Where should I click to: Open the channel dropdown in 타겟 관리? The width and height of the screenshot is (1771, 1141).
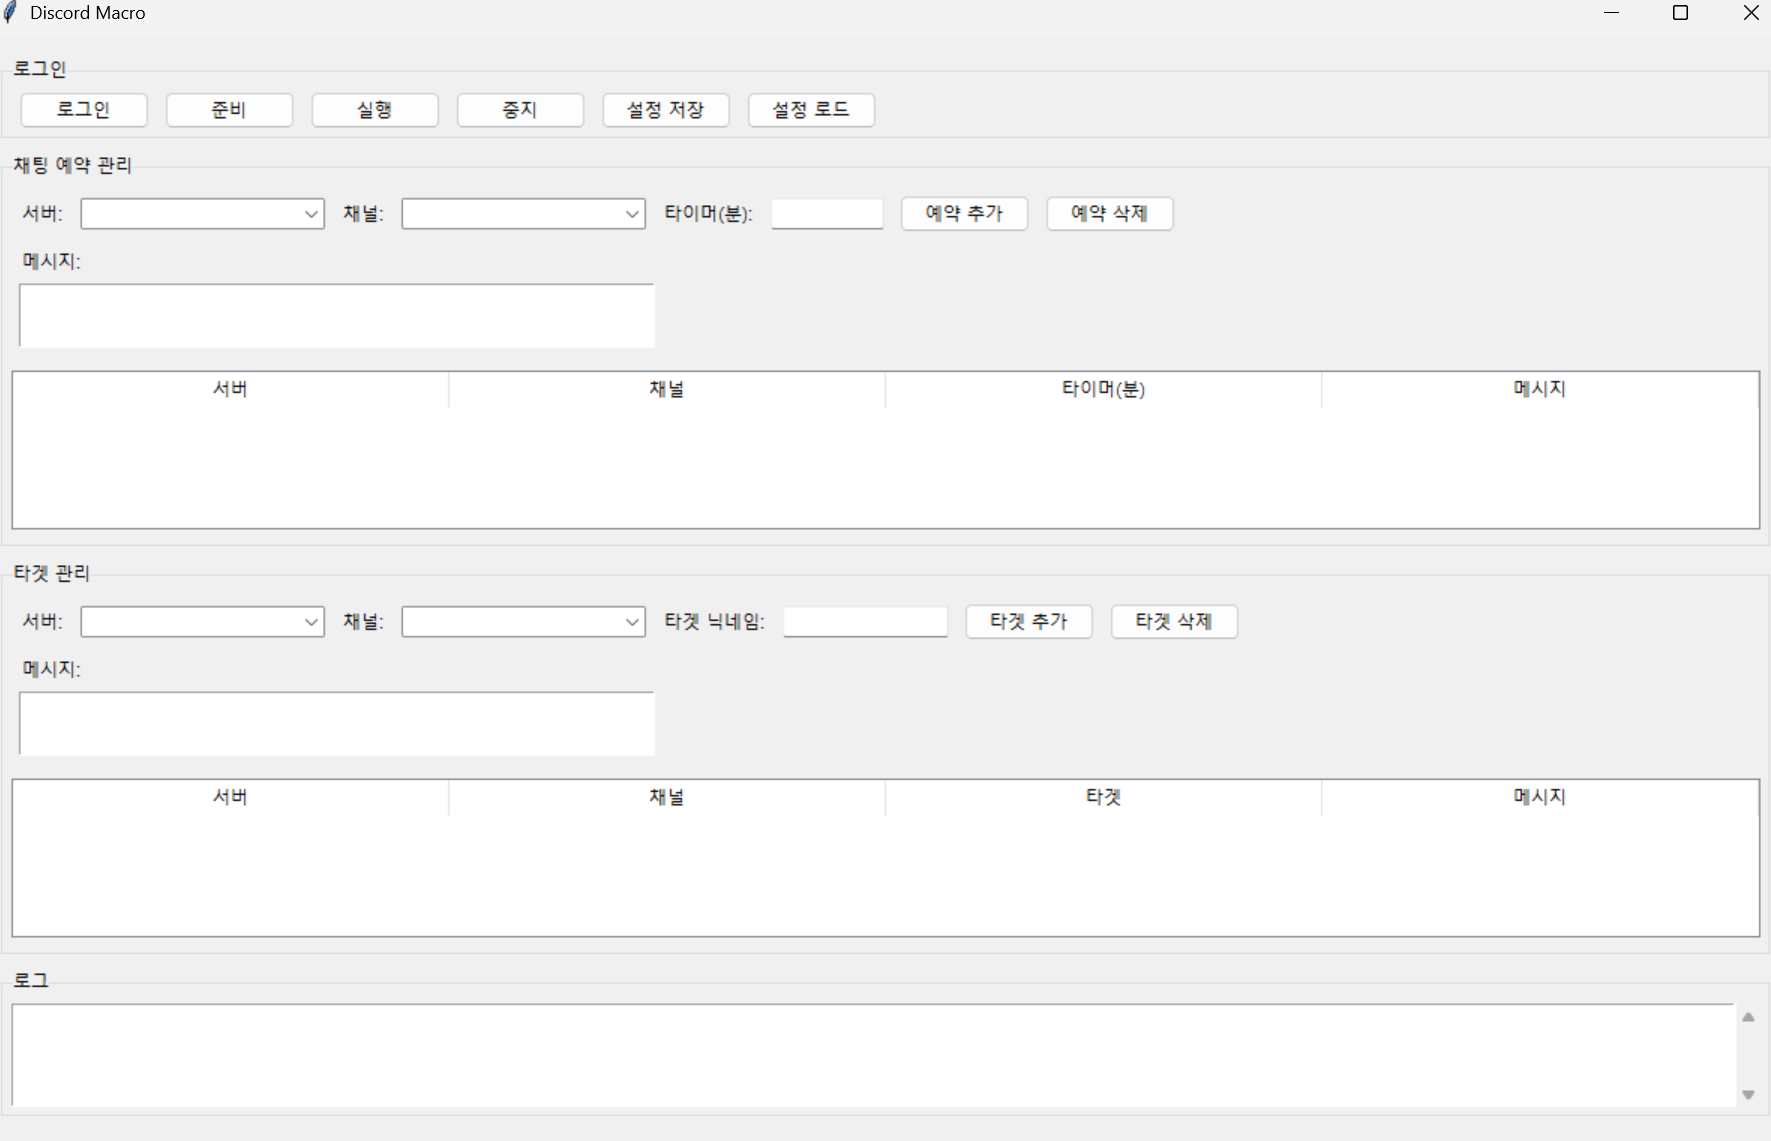632,621
